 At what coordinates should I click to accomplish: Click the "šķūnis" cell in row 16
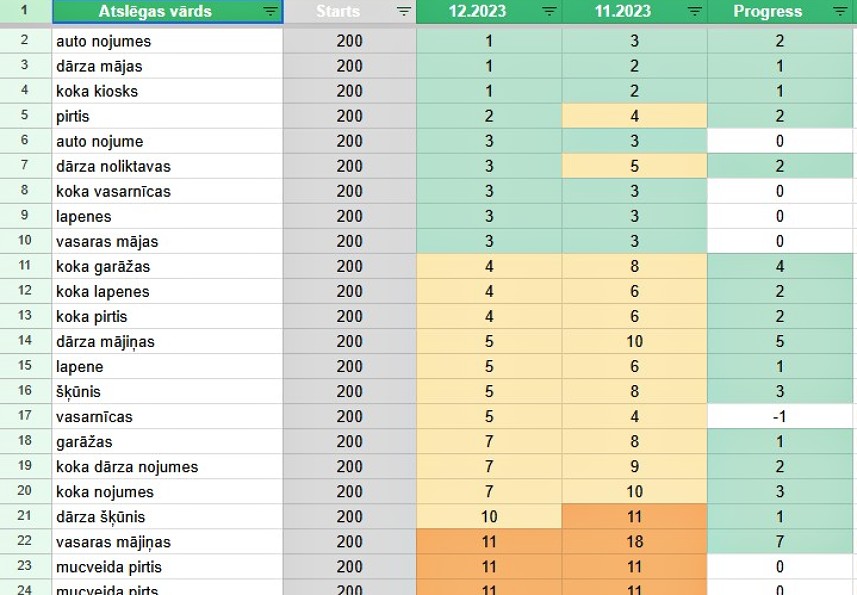167,392
